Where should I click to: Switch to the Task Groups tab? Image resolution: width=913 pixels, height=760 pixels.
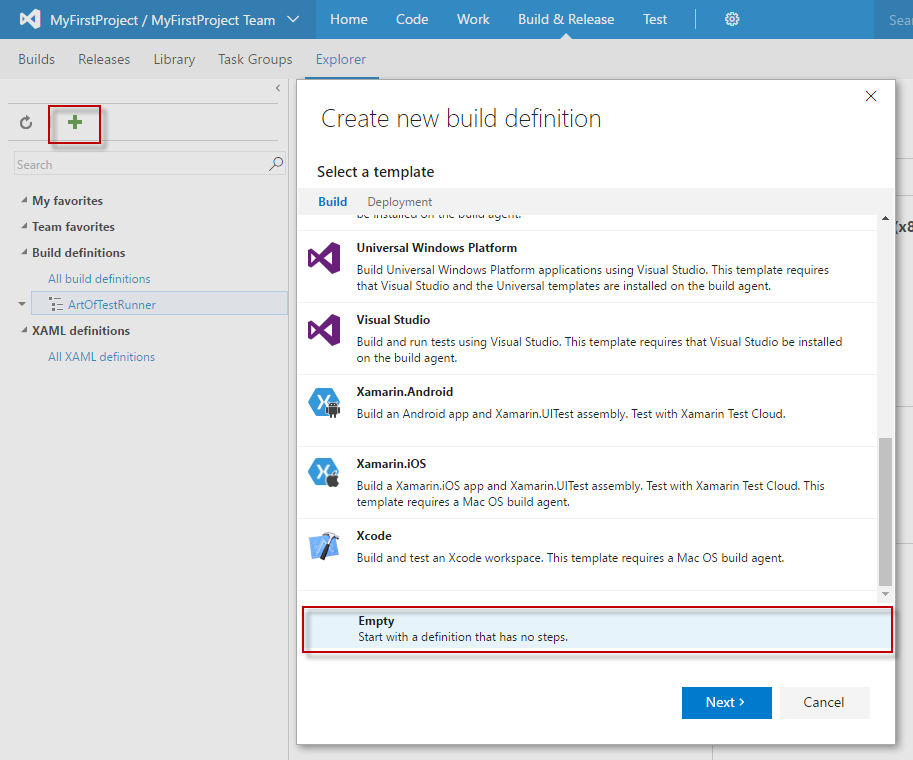255,59
